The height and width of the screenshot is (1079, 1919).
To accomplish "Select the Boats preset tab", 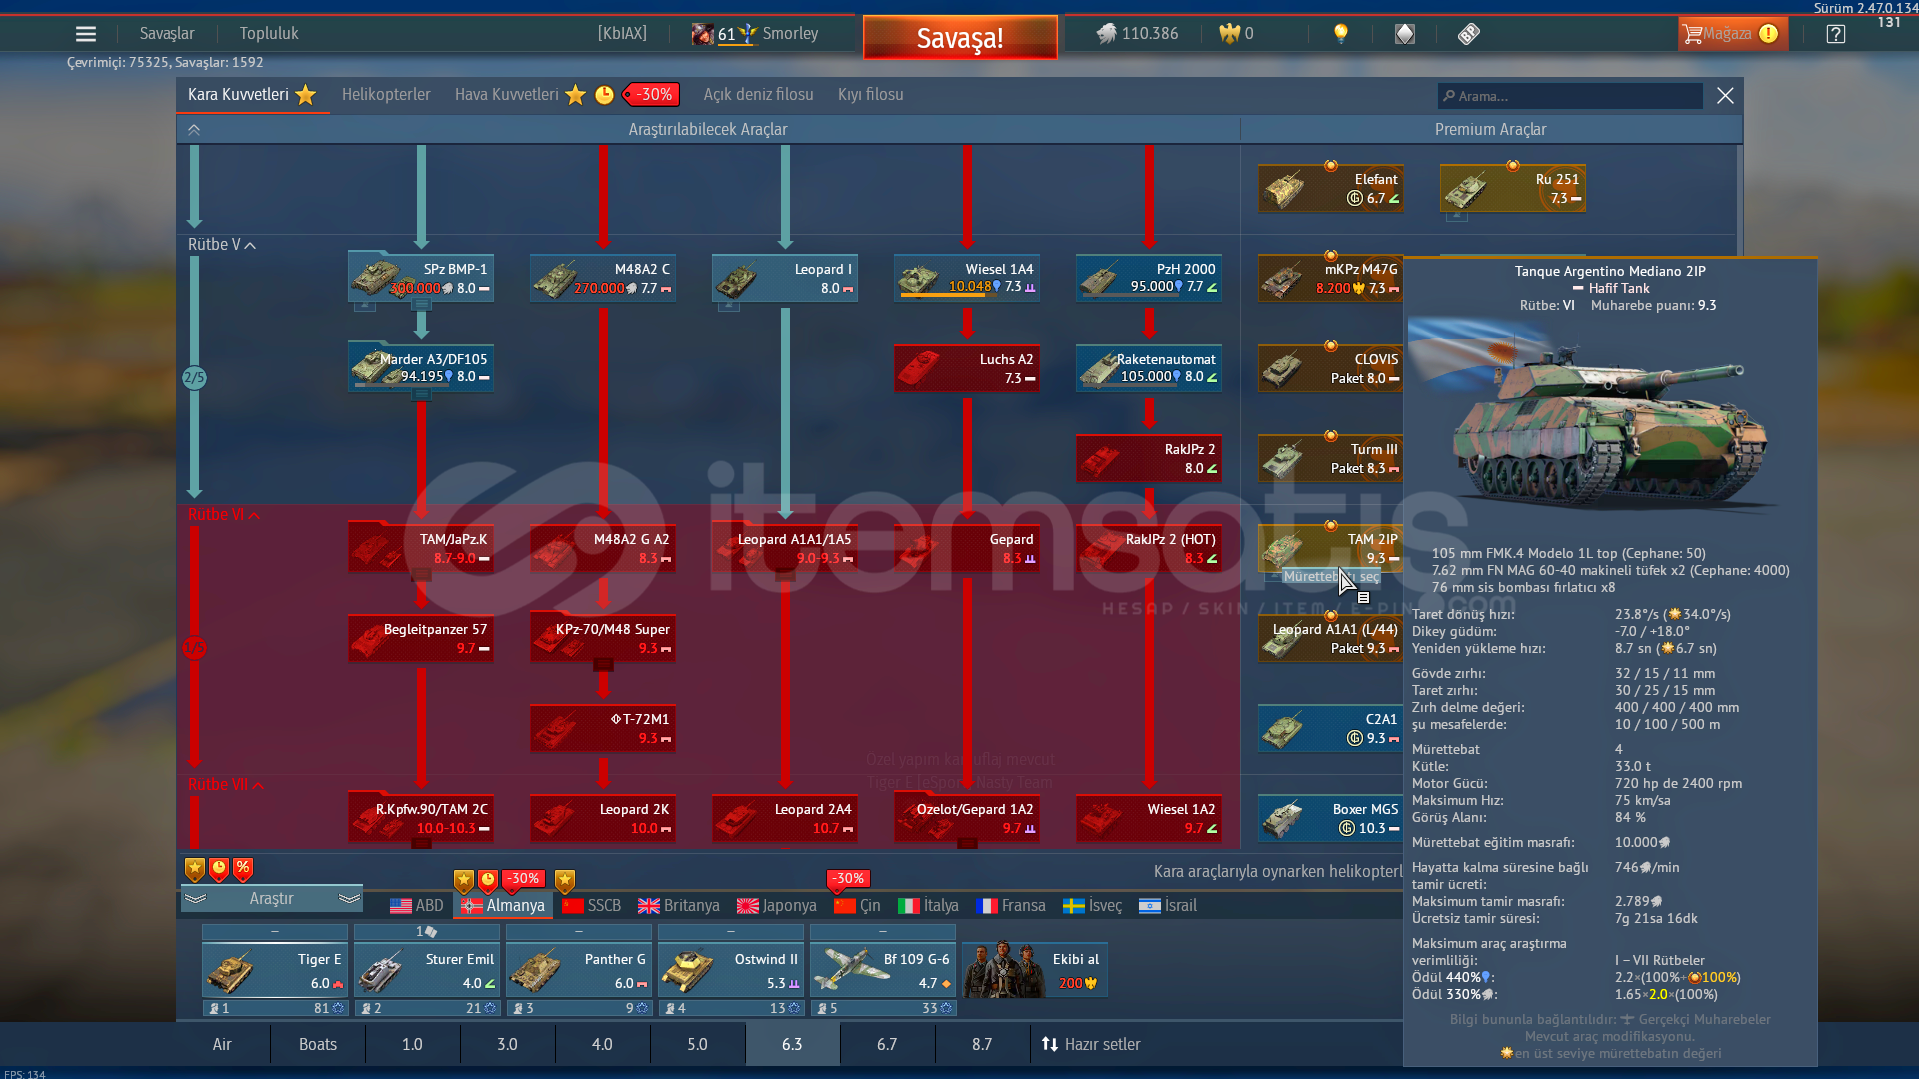I will click(x=318, y=1045).
